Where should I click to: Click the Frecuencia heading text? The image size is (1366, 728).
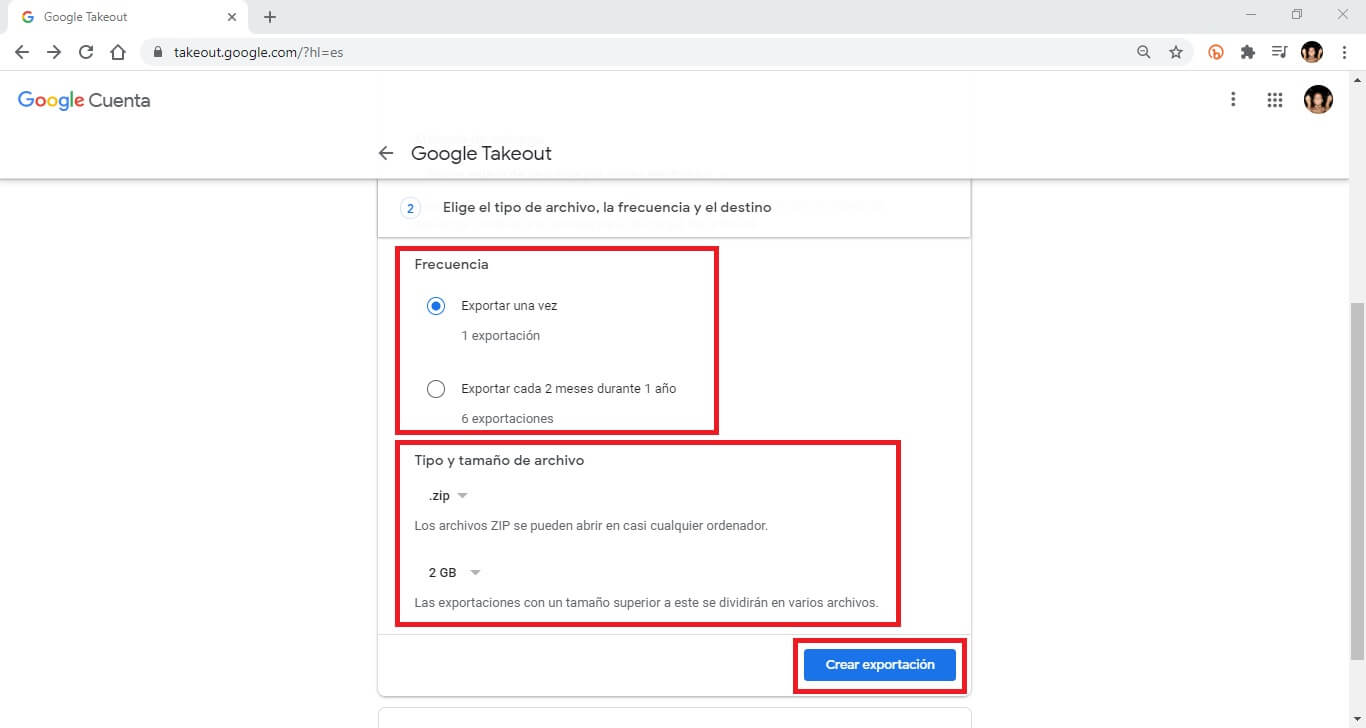tap(451, 265)
